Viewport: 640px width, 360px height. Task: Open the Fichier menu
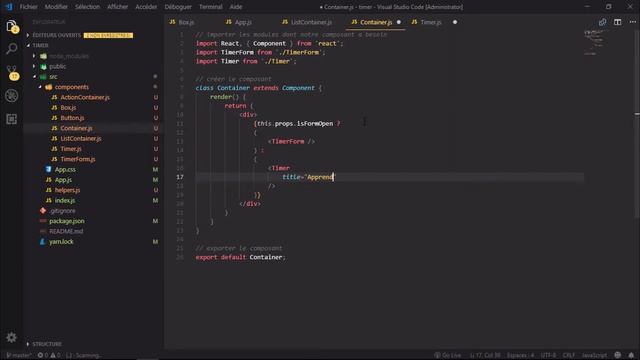pyautogui.click(x=29, y=7)
